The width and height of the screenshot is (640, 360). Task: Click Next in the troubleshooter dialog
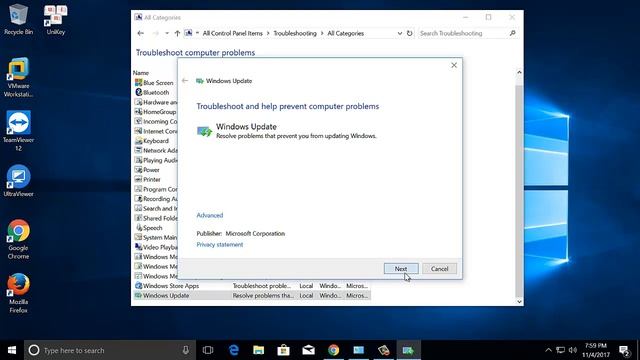click(401, 269)
